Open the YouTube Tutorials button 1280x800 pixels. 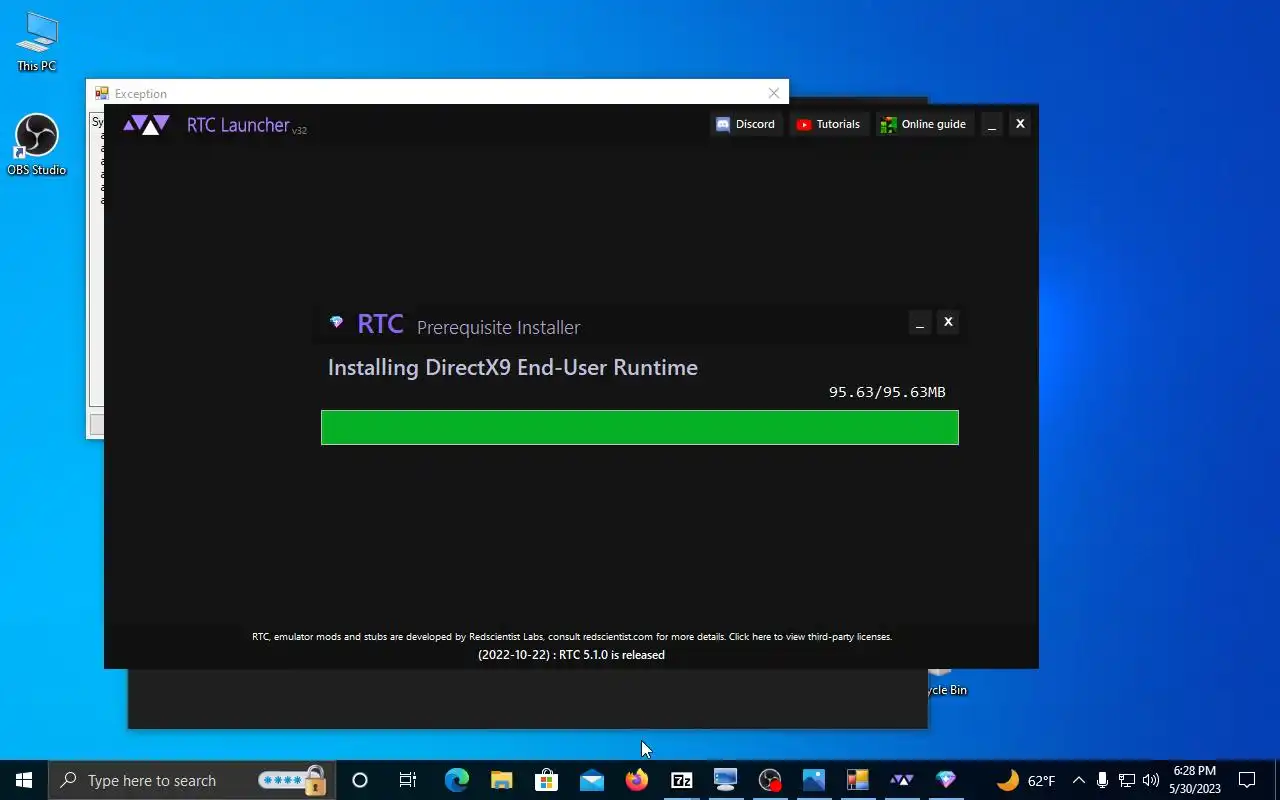click(828, 124)
